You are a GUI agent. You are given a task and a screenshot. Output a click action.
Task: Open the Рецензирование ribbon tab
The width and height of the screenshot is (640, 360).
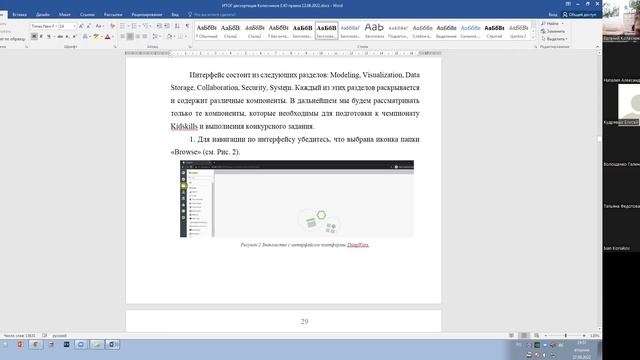(147, 14)
